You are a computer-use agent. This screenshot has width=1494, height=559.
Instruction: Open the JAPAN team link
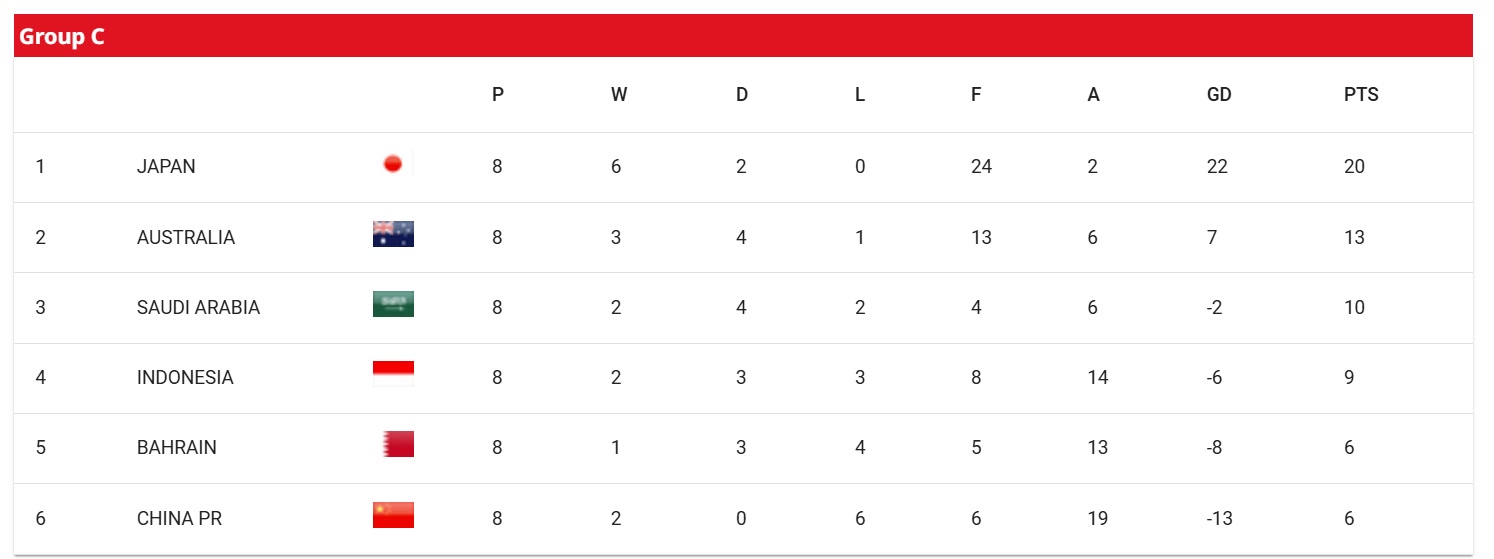(x=166, y=167)
